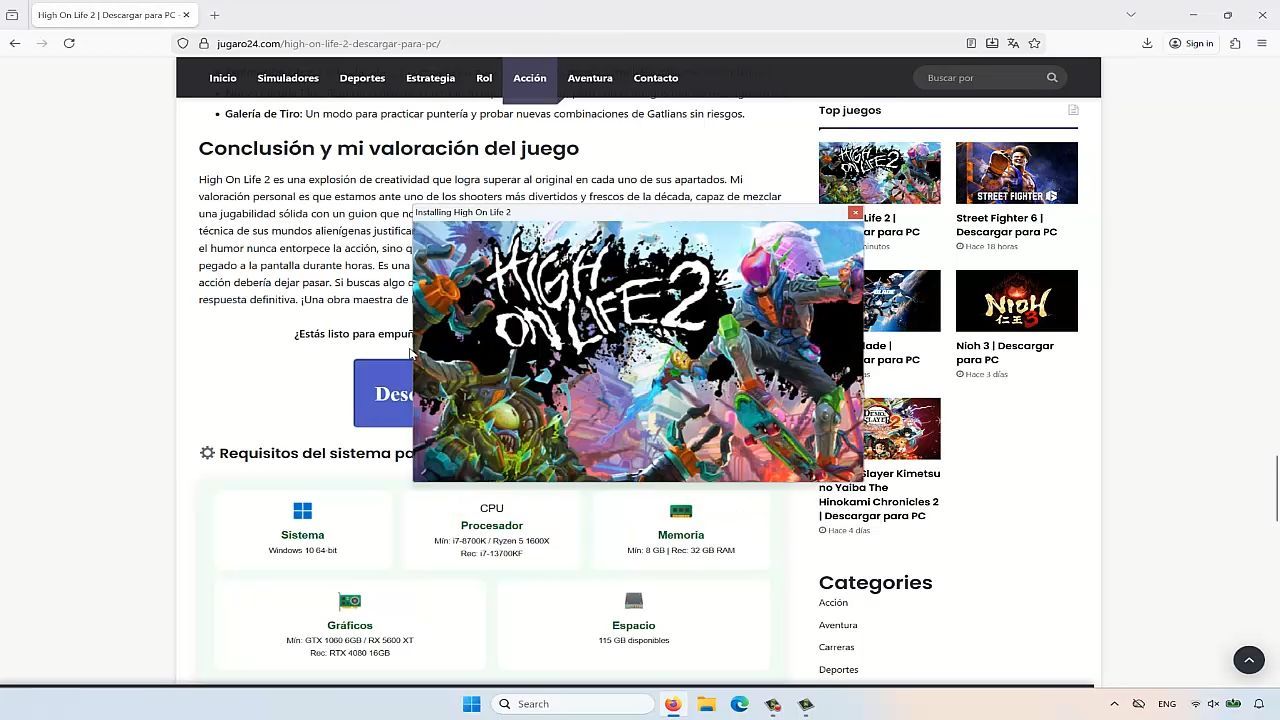
Task: Bookmark this page with the star icon
Action: click(1034, 43)
